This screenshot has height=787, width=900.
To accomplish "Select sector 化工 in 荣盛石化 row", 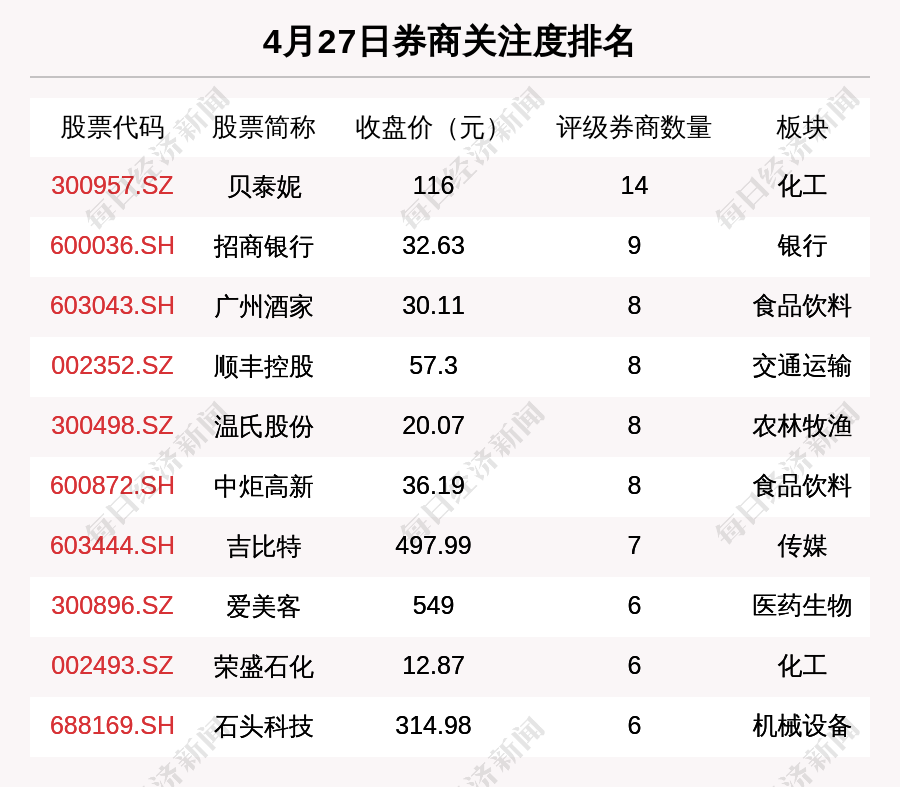I will [x=802, y=666].
